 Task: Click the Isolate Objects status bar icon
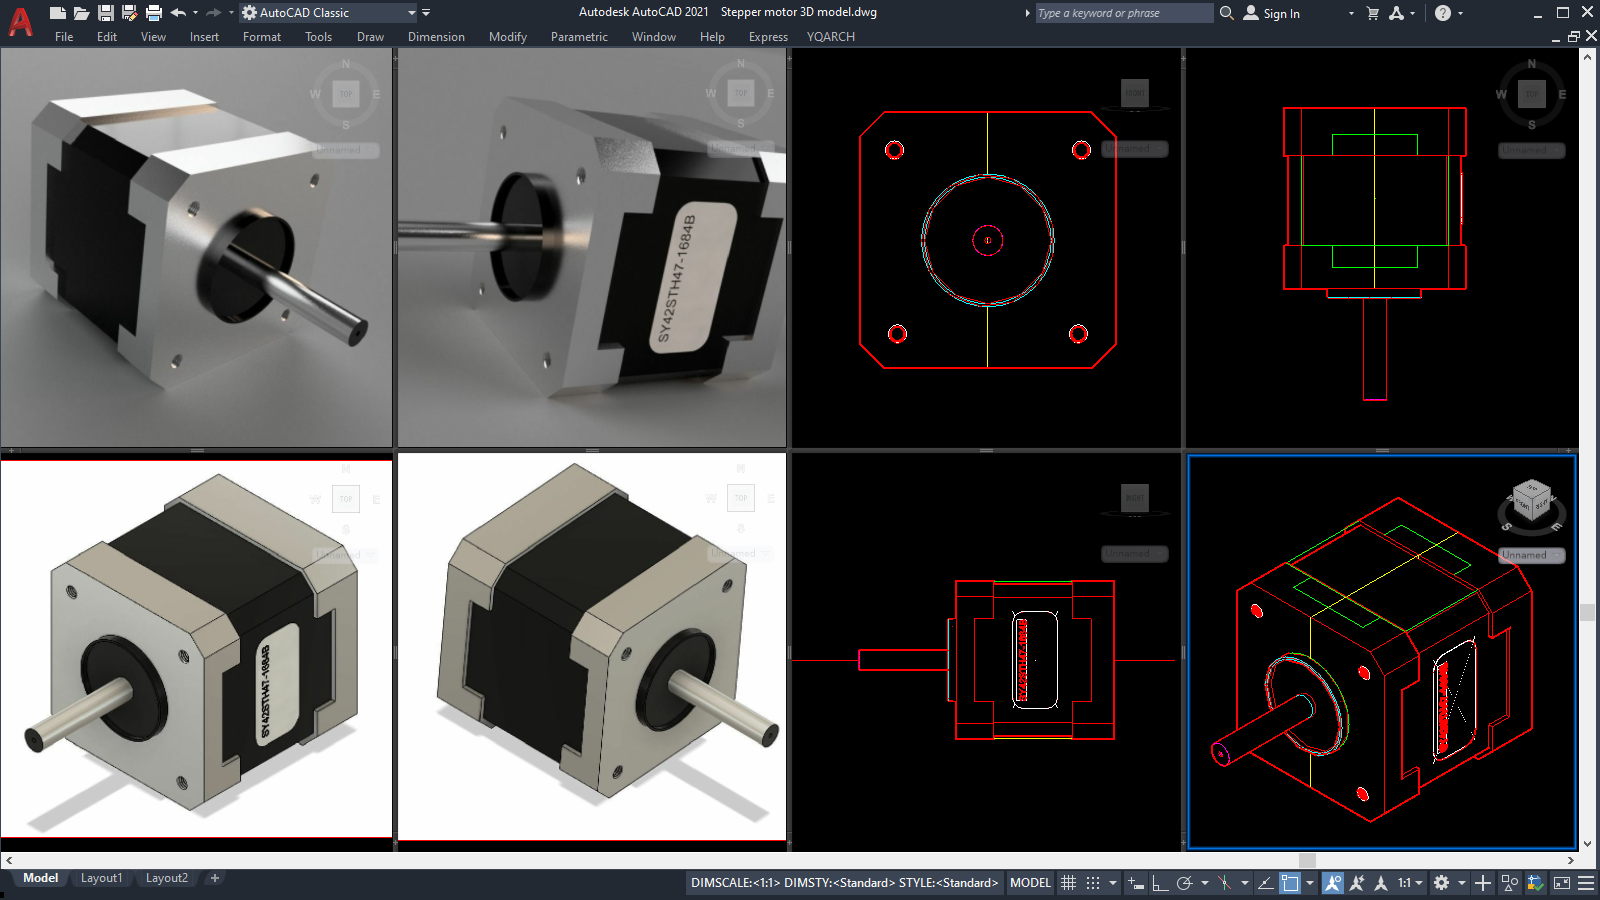tap(1510, 883)
